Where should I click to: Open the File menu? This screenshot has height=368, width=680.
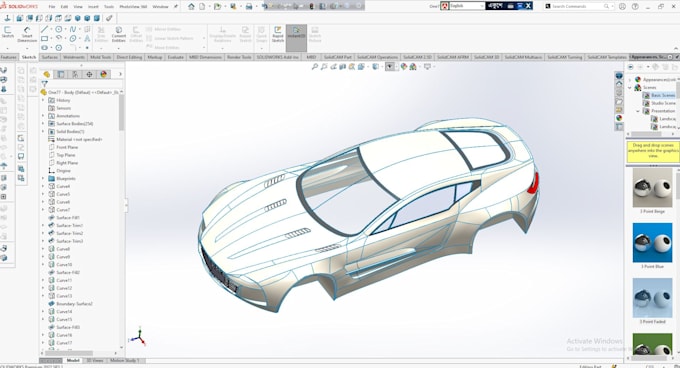(x=52, y=7)
